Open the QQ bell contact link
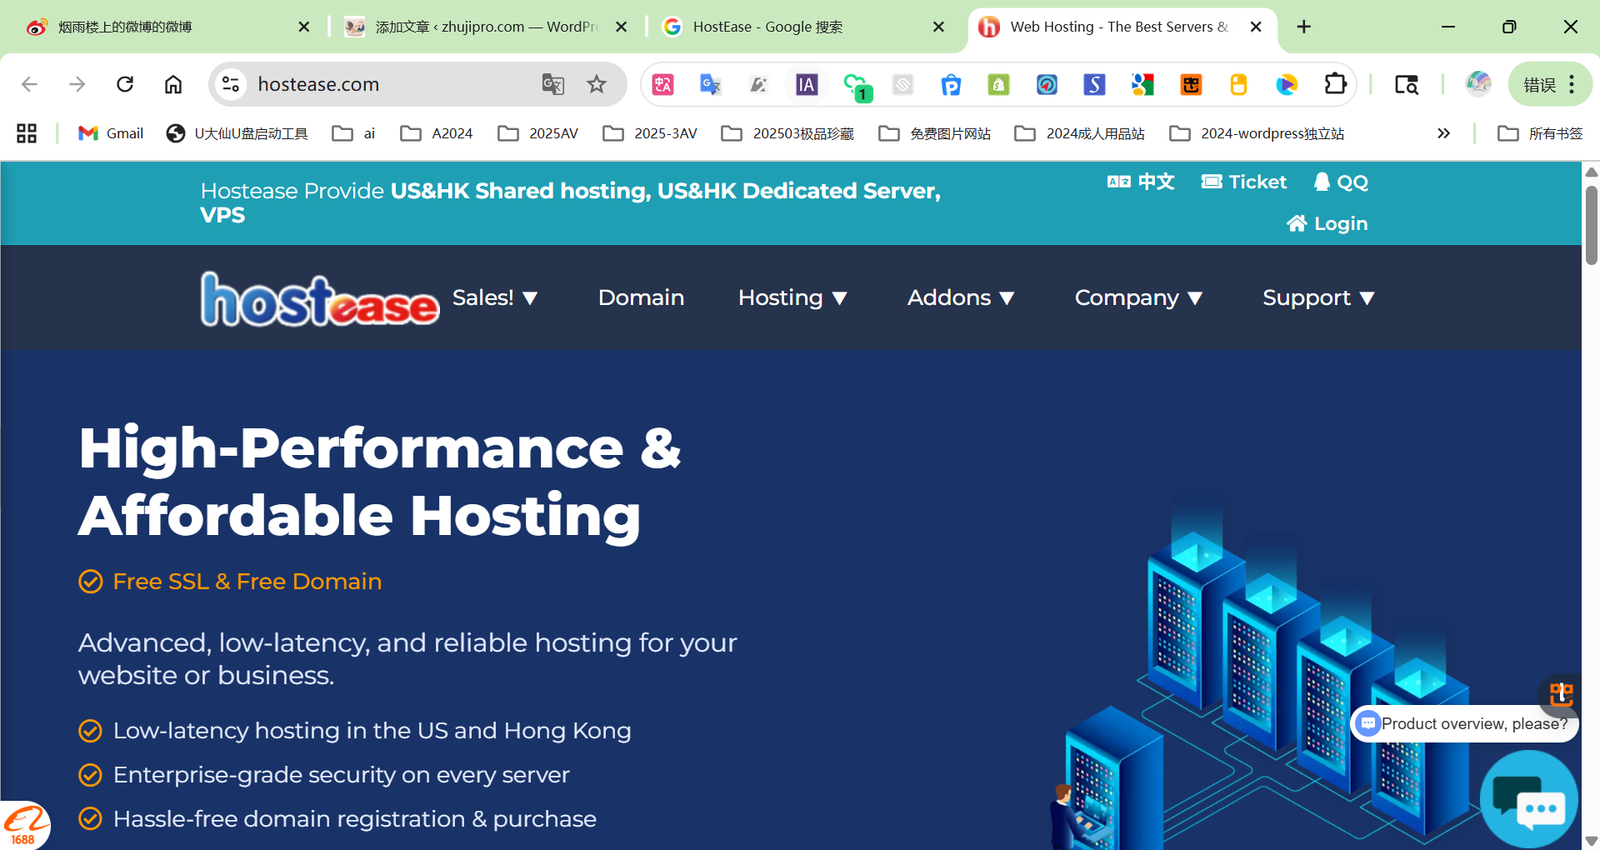1600x850 pixels. pos(1340,182)
